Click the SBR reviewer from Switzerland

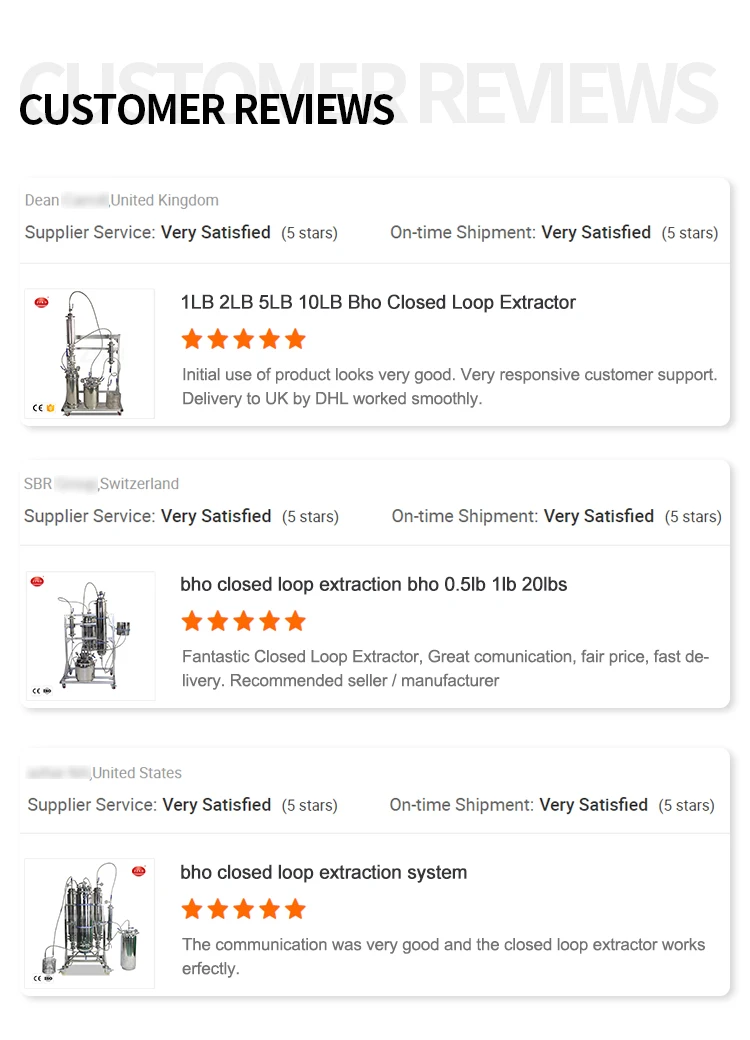tap(60, 484)
